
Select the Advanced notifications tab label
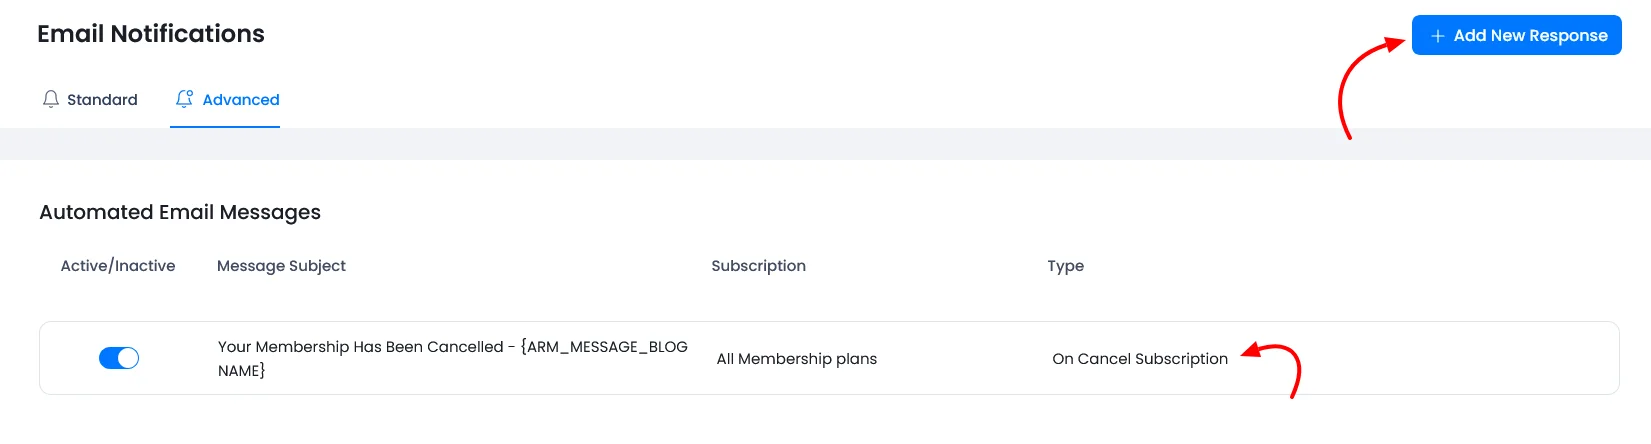point(241,100)
